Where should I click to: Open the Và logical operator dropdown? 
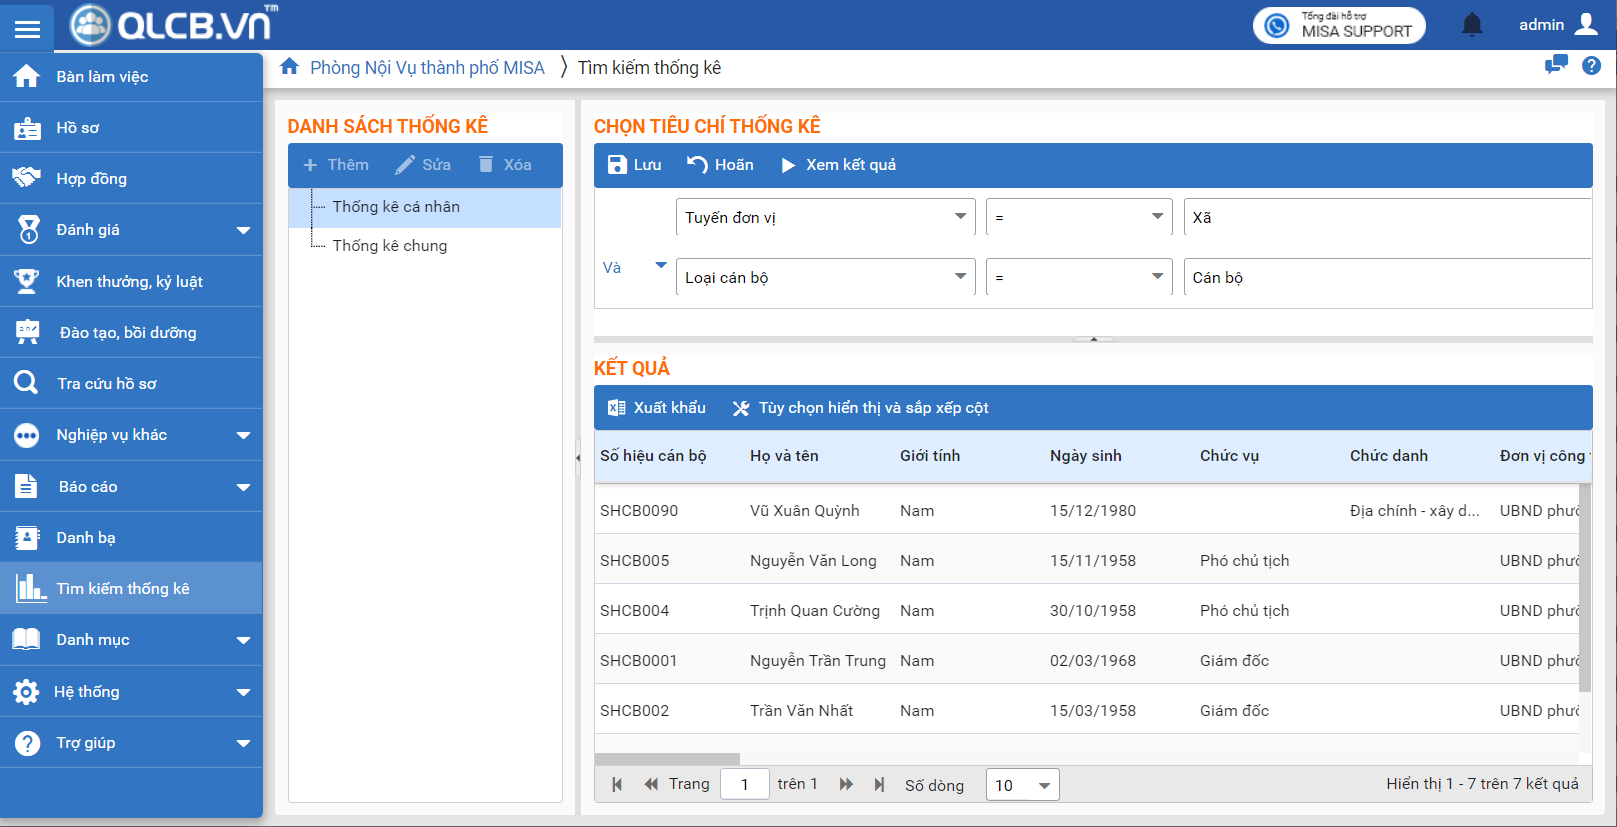point(660,266)
